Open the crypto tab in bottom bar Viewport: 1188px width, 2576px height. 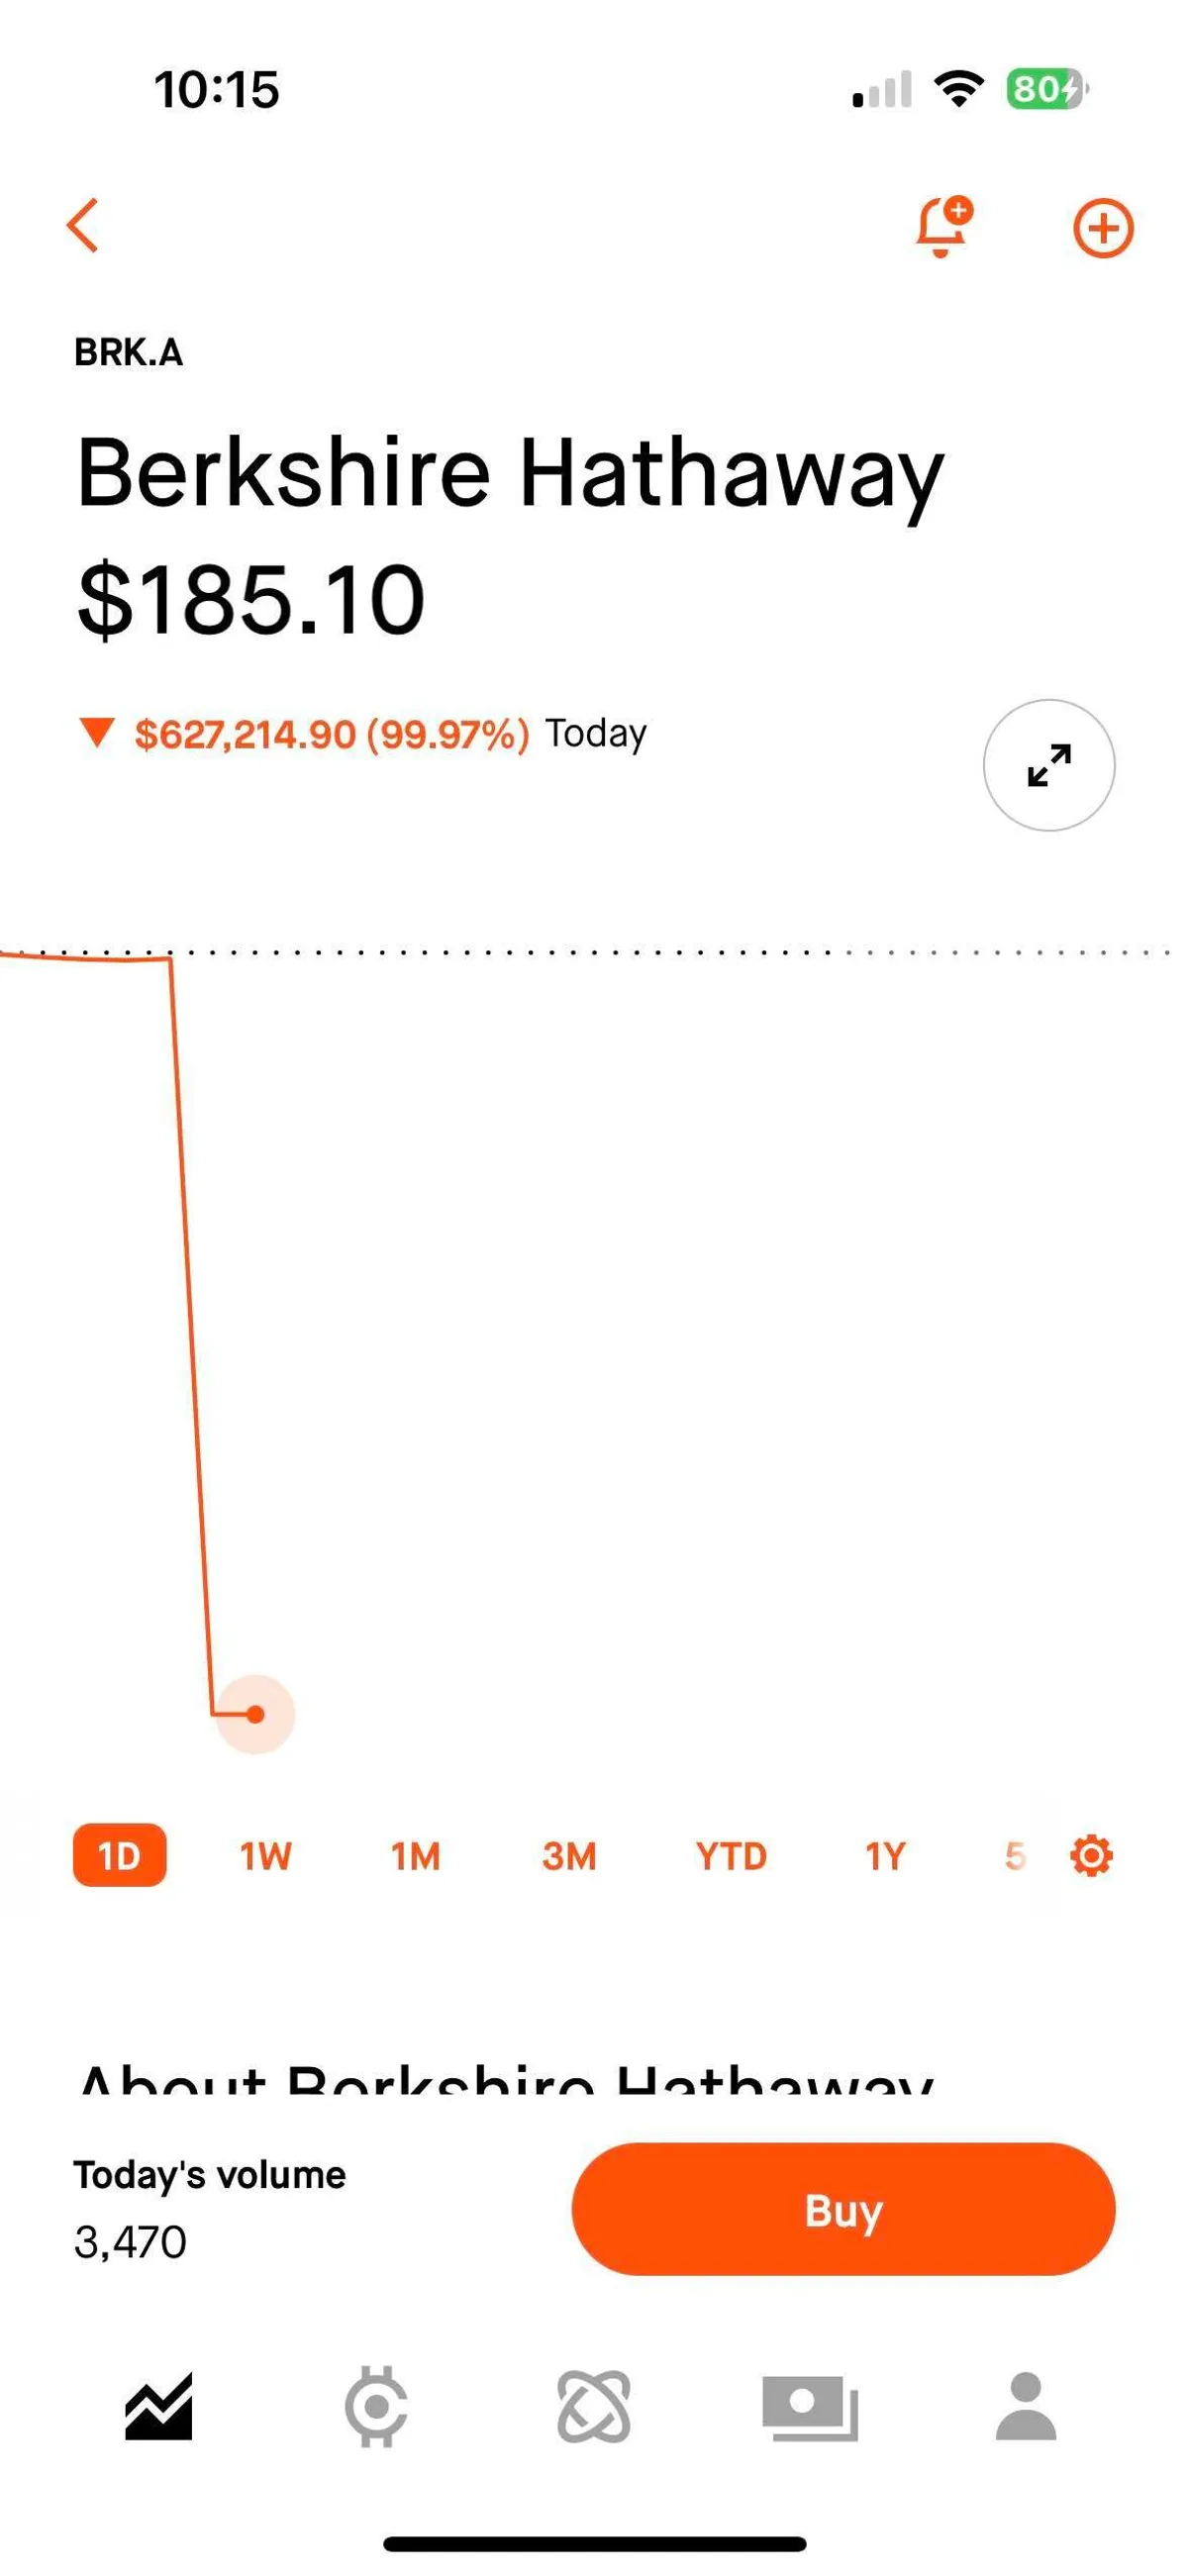pos(376,2406)
